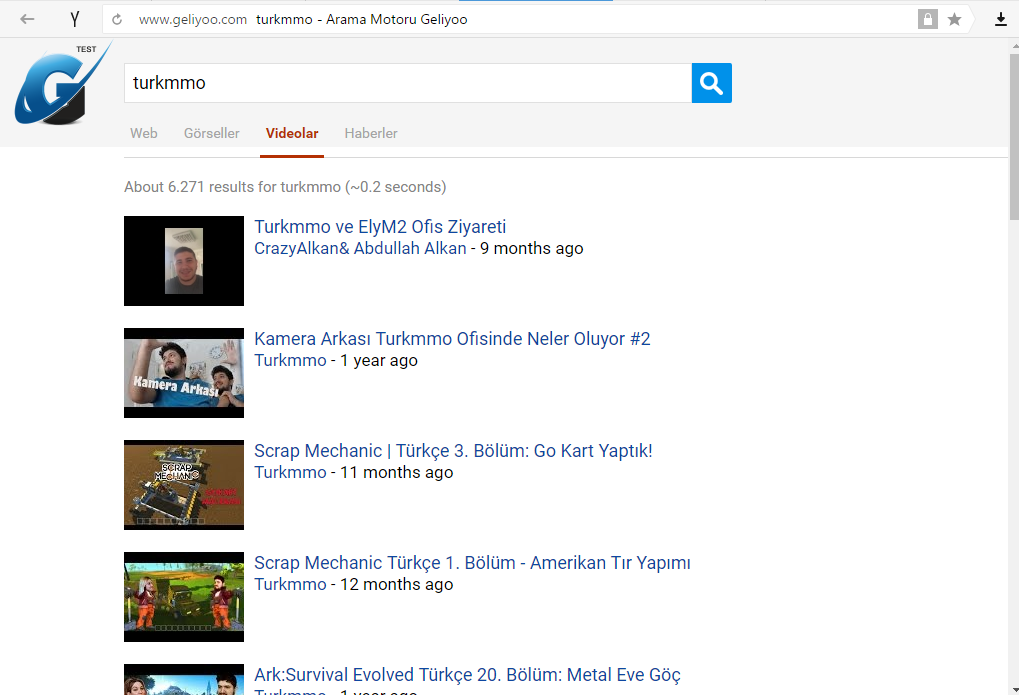Image resolution: width=1019 pixels, height=695 pixels.
Task: Click the Ofis Ziyareti video thumbnail
Action: click(x=184, y=261)
